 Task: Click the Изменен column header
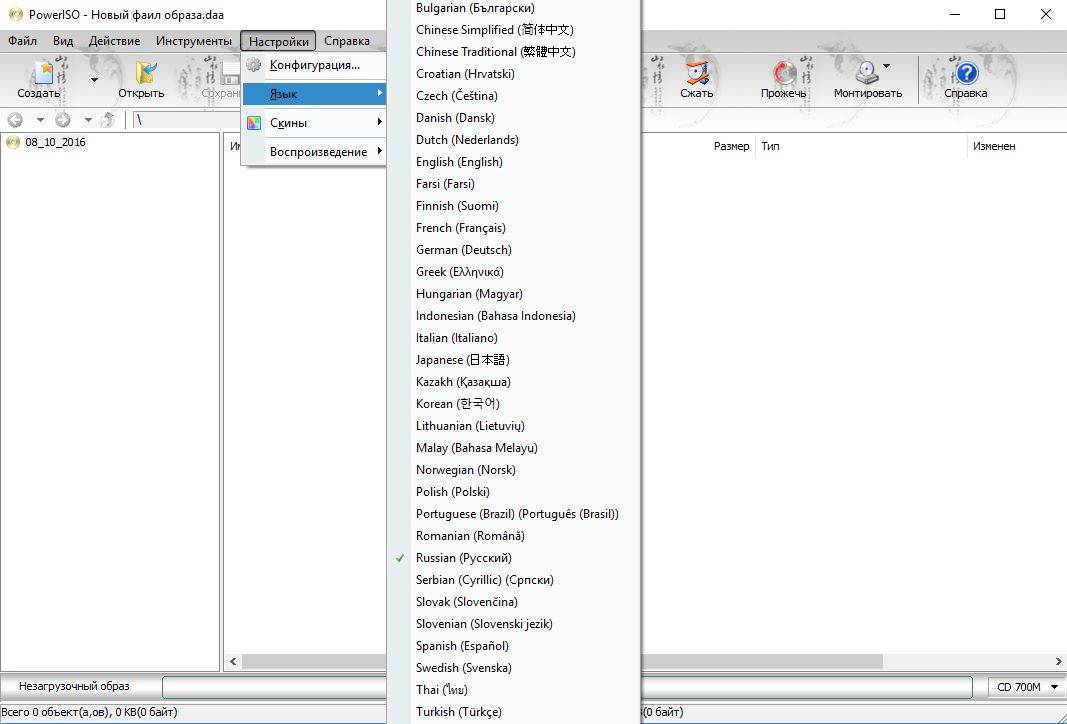click(994, 146)
